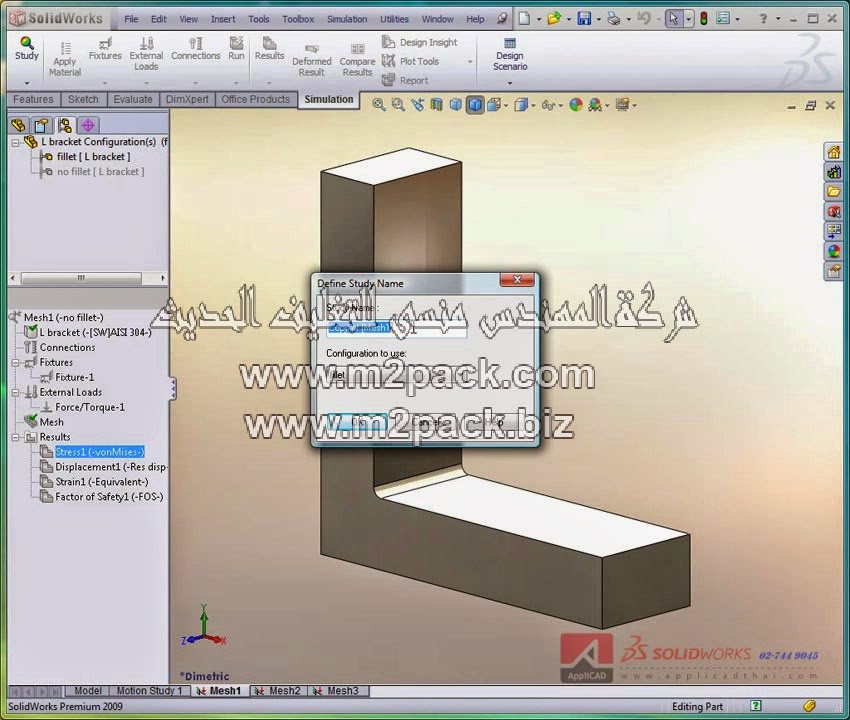This screenshot has height=720, width=850.
Task: Create a new document icon
Action: 524,19
